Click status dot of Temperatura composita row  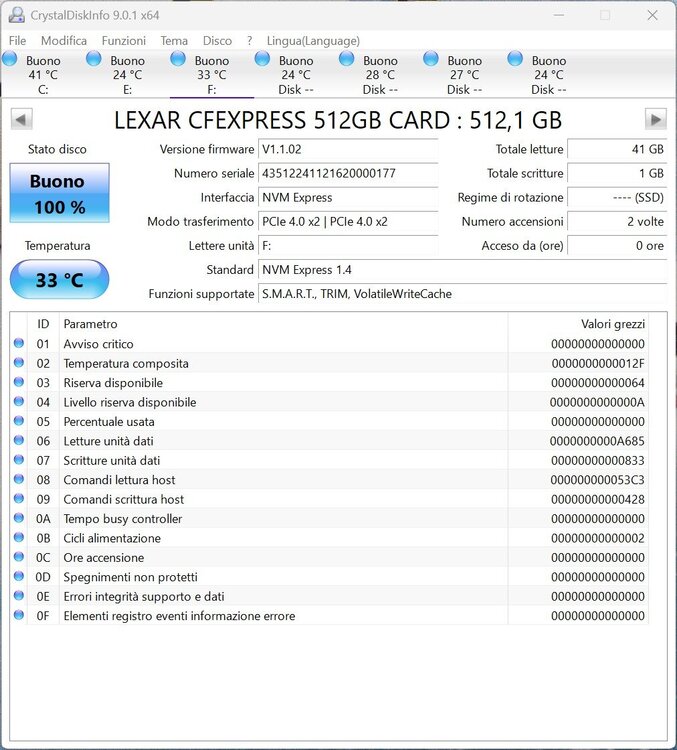point(19,363)
